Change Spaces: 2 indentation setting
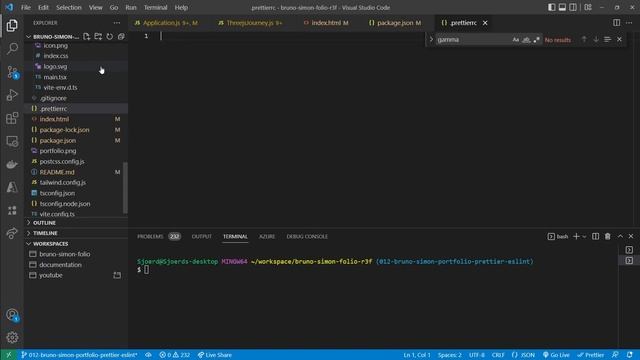The height and width of the screenshot is (360, 640). pos(449,355)
